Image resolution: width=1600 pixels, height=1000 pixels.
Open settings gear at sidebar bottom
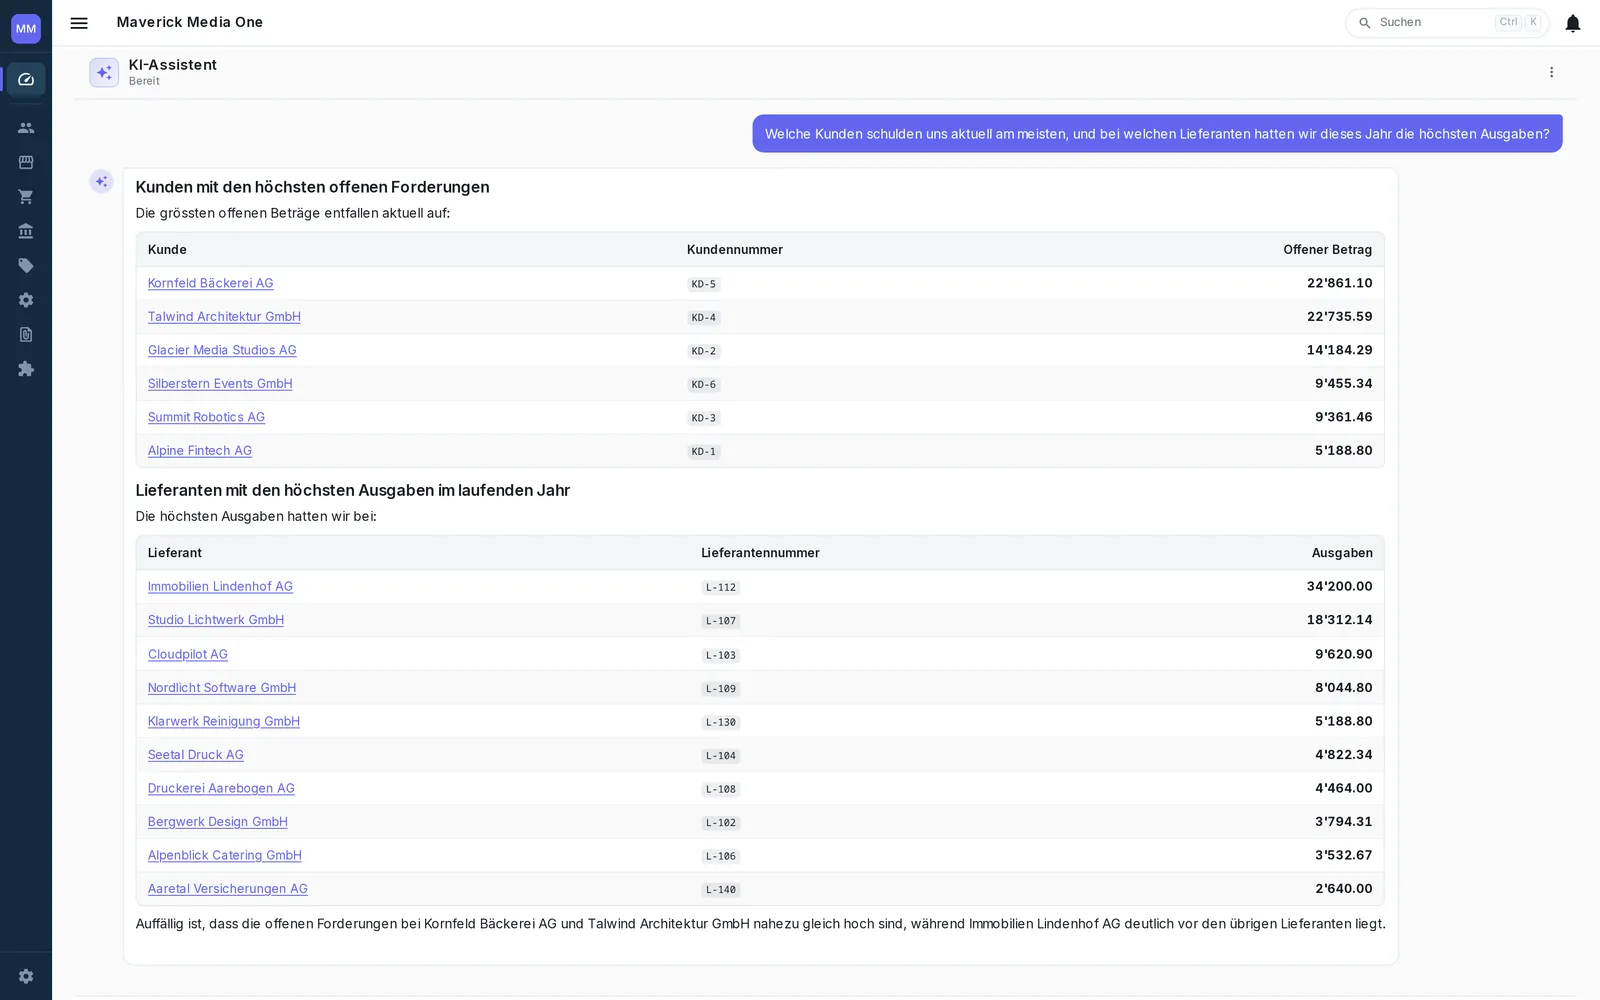click(26, 976)
